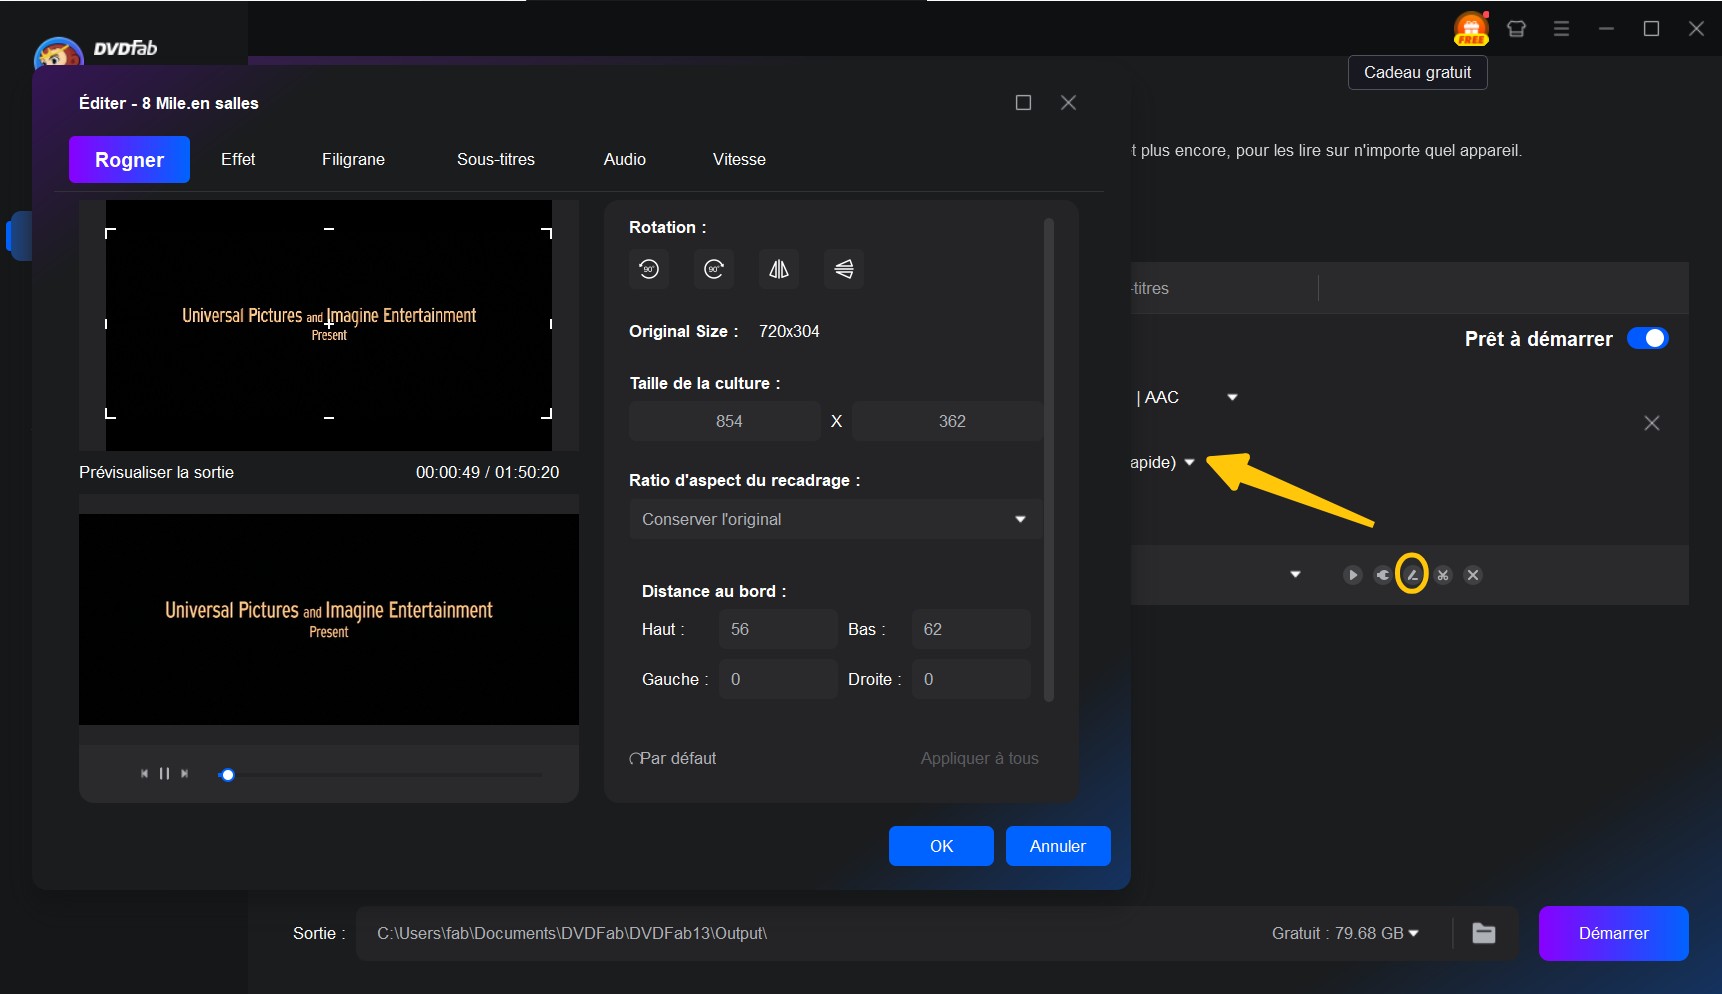
Task: Click the 00:00:49 / 01:50:20 timecode
Action: pyautogui.click(x=487, y=472)
